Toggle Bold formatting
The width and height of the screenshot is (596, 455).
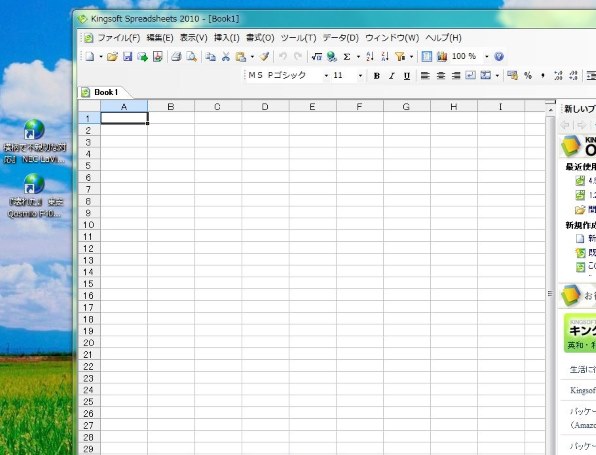pyautogui.click(x=377, y=76)
